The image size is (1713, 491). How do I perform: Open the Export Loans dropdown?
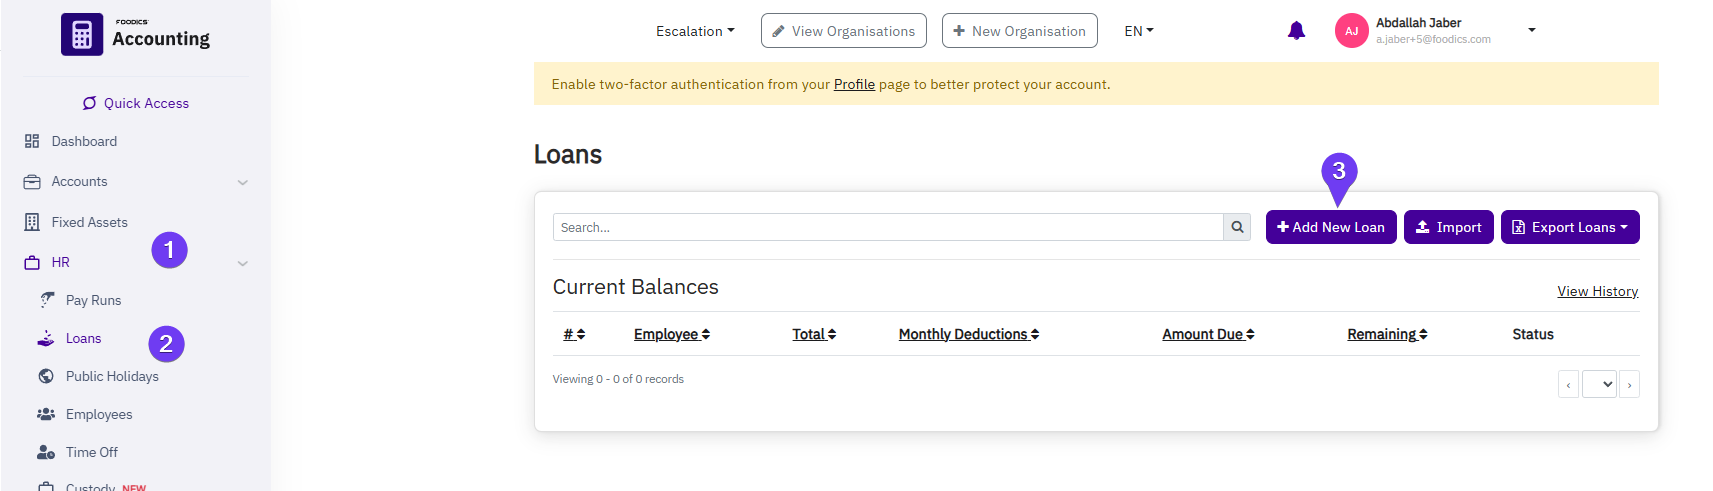pos(1569,227)
